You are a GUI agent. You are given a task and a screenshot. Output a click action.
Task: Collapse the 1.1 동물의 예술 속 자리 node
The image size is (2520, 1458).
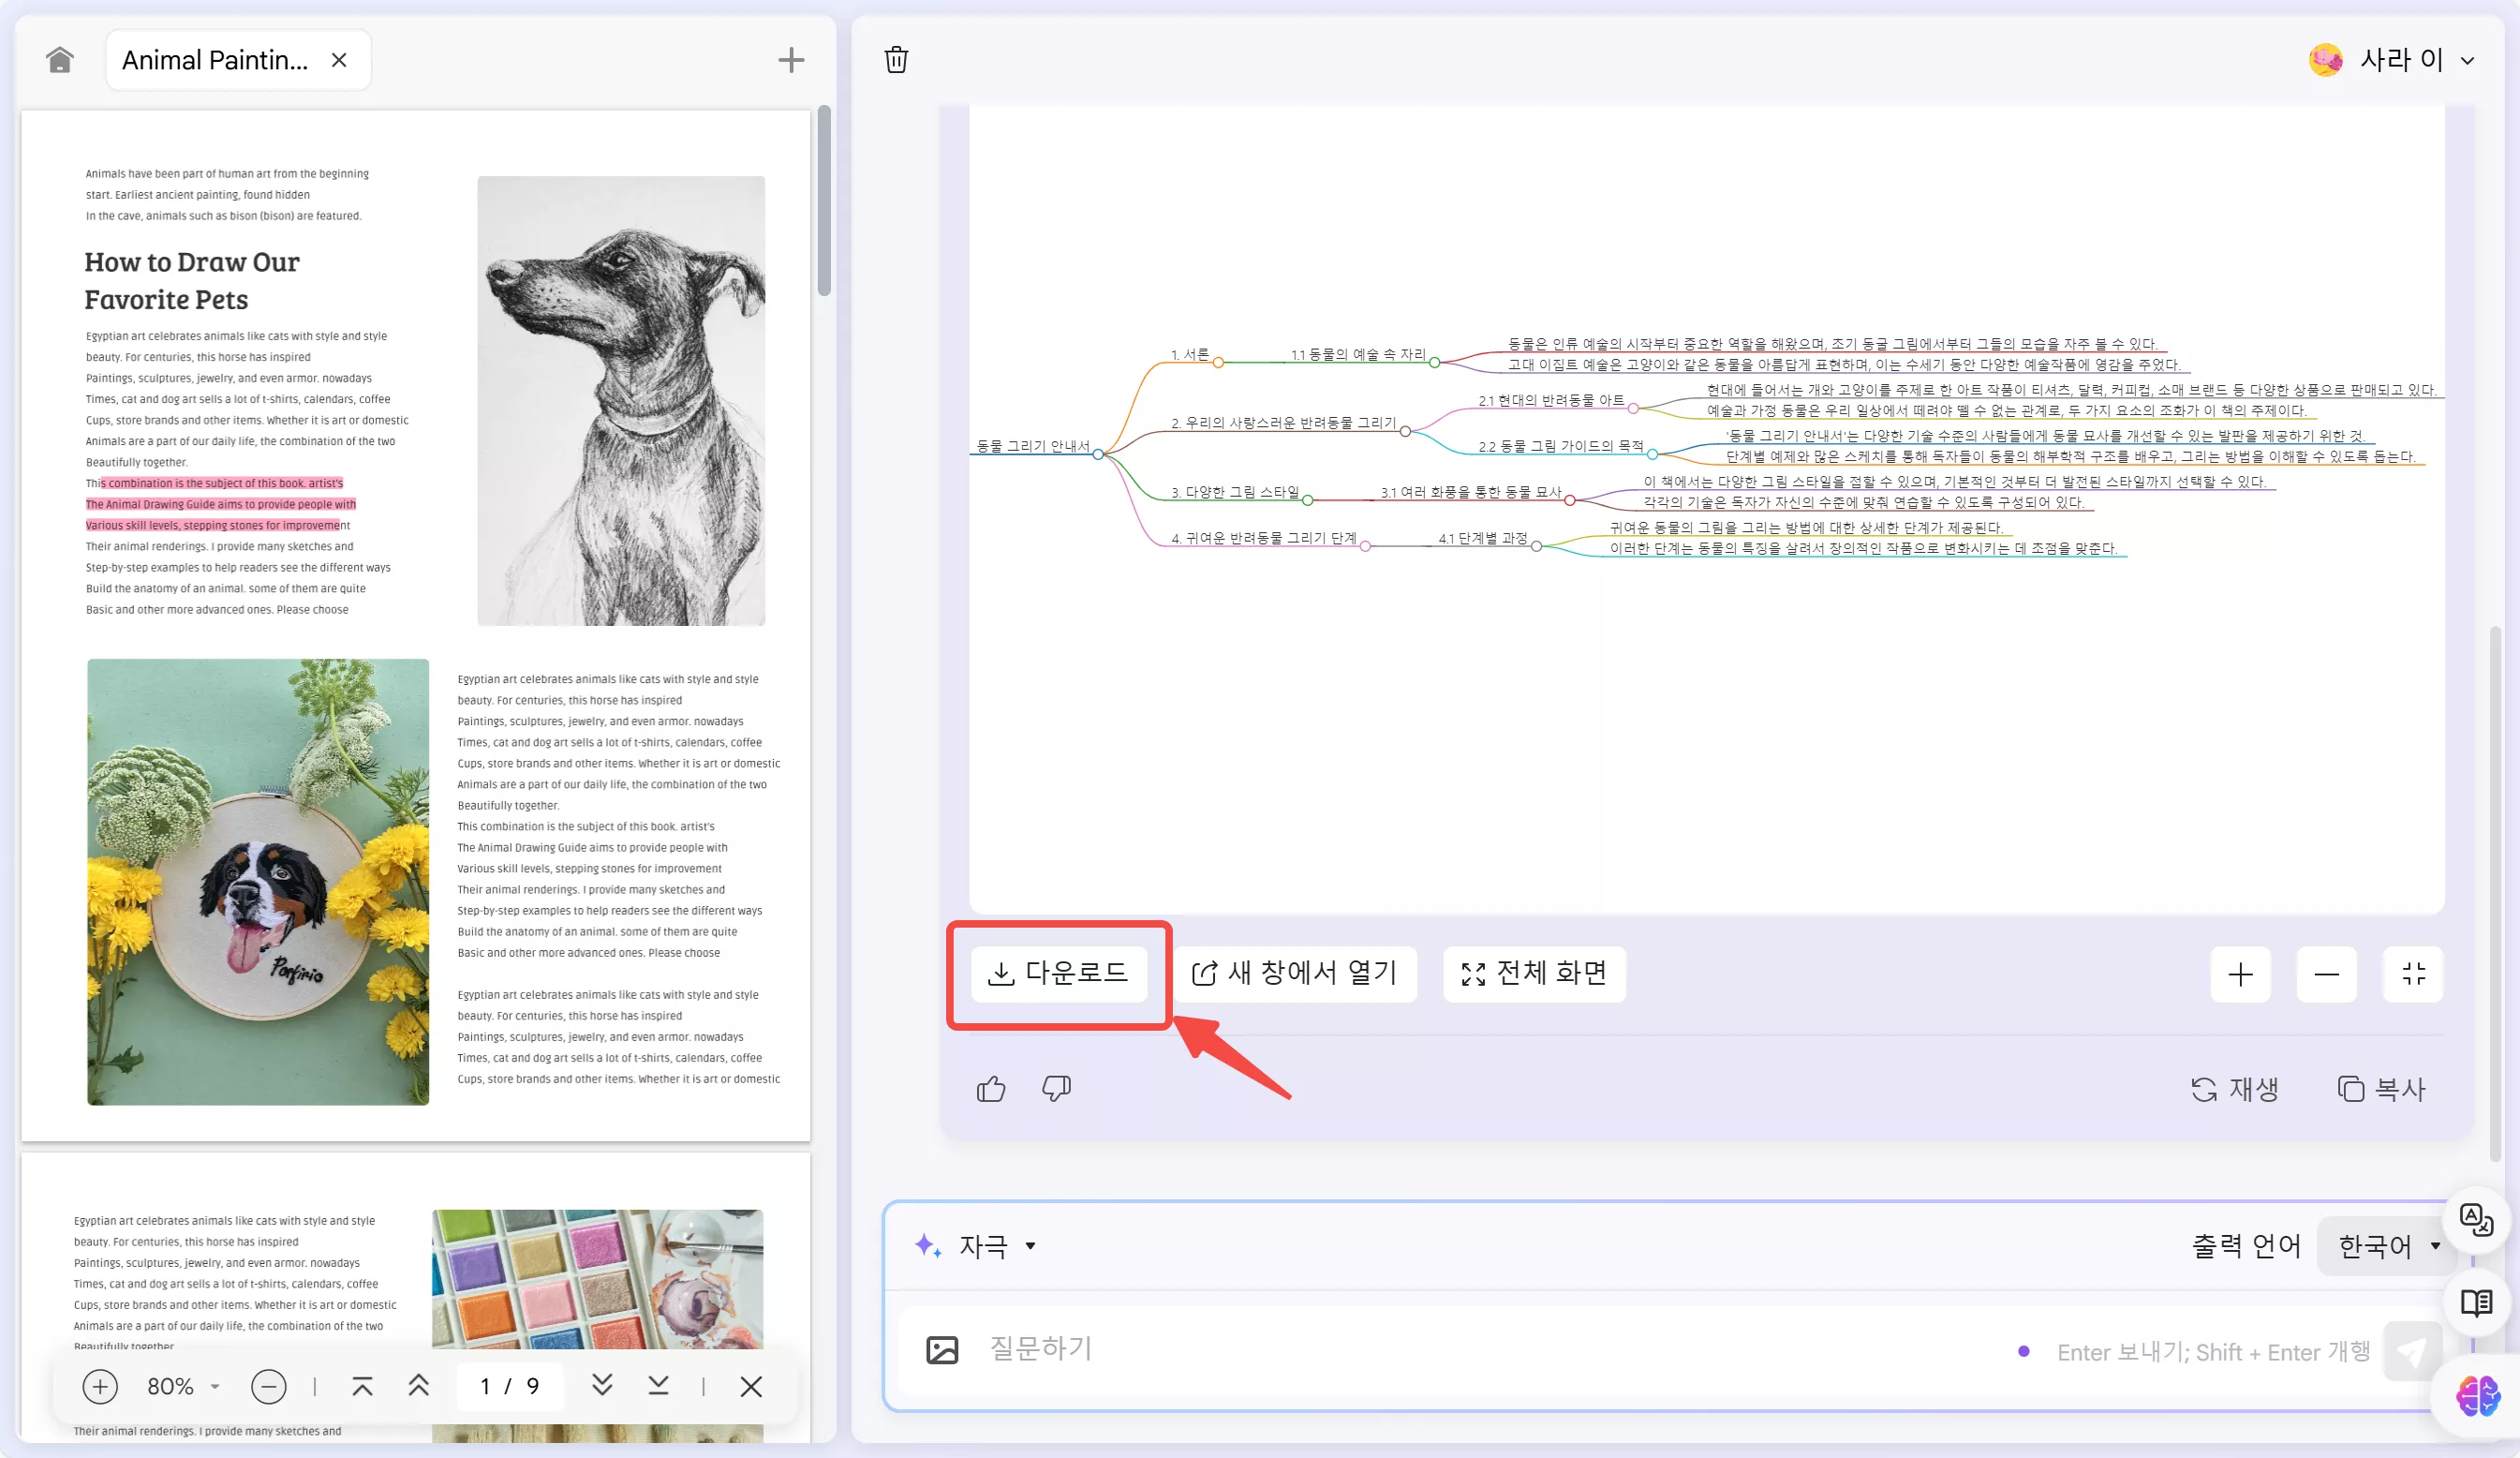pos(1434,363)
